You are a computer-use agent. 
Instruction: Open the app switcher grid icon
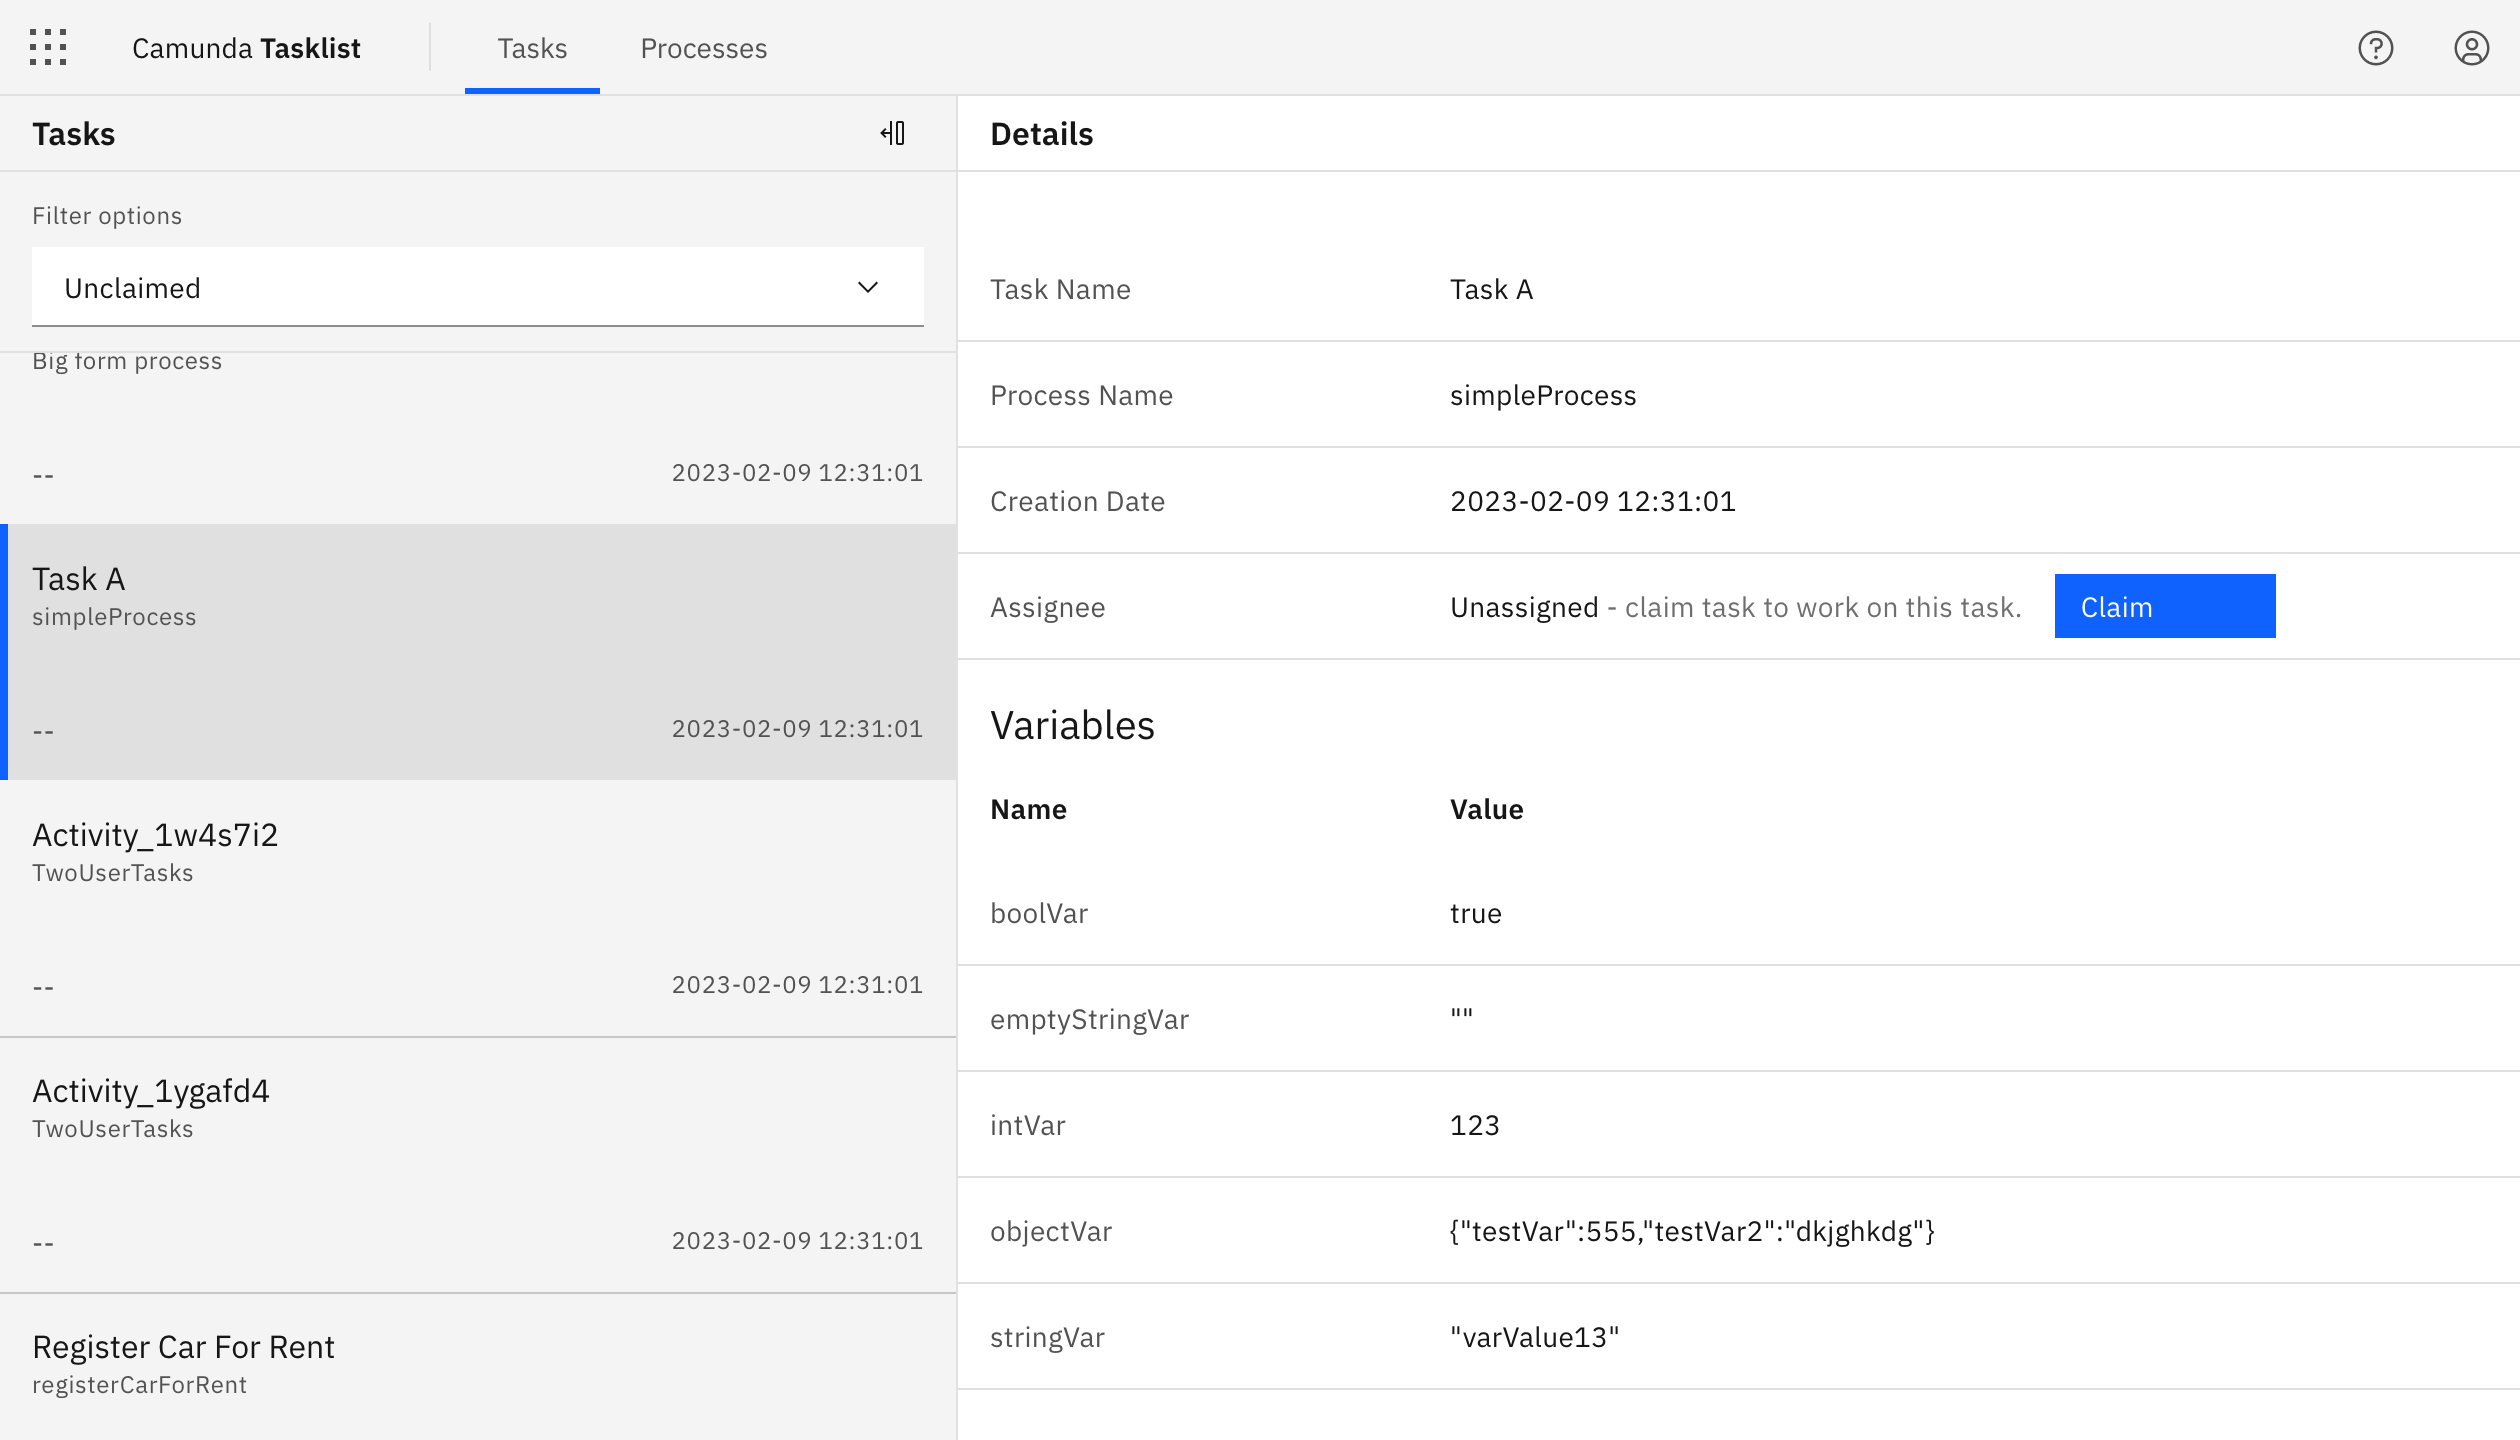(x=48, y=47)
